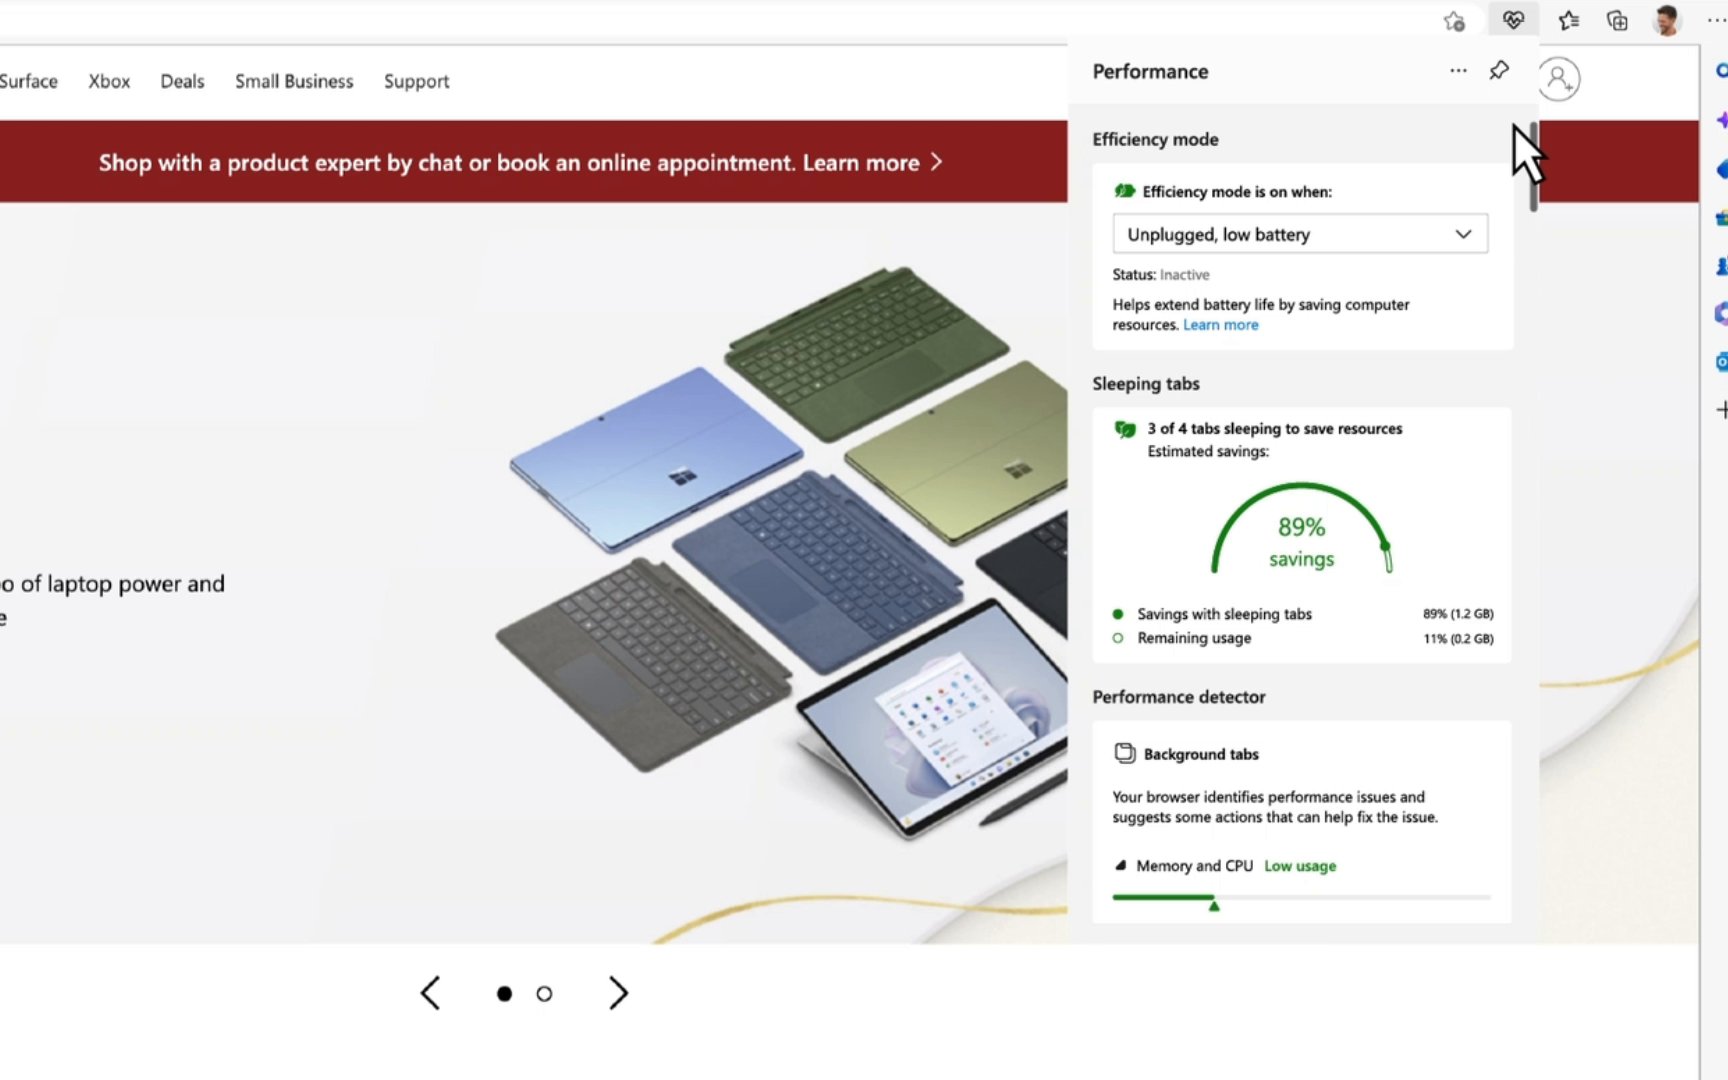This screenshot has height=1080, width=1728.
Task: Open Collections from the toolbar
Action: tap(1615, 19)
